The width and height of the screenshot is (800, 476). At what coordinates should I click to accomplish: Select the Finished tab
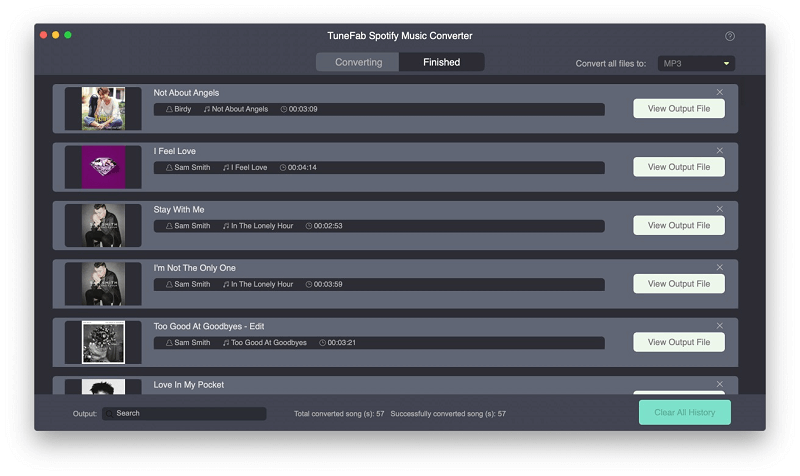click(441, 62)
